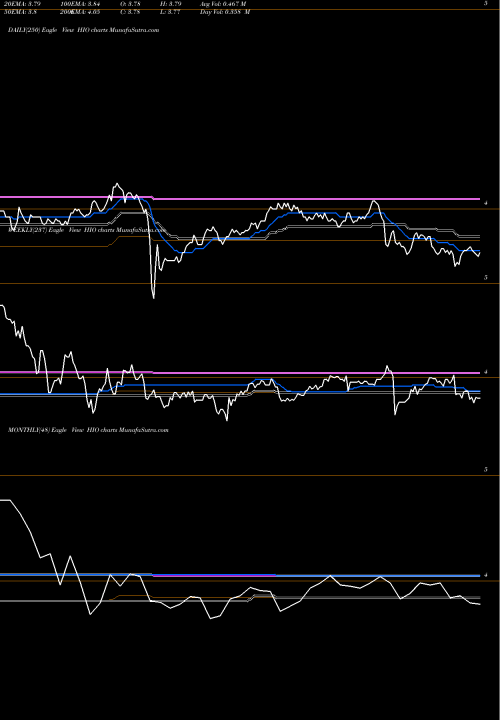500x720 pixels.
Task: Click the WEEKLY Eagle View chart title
Action: (86, 230)
